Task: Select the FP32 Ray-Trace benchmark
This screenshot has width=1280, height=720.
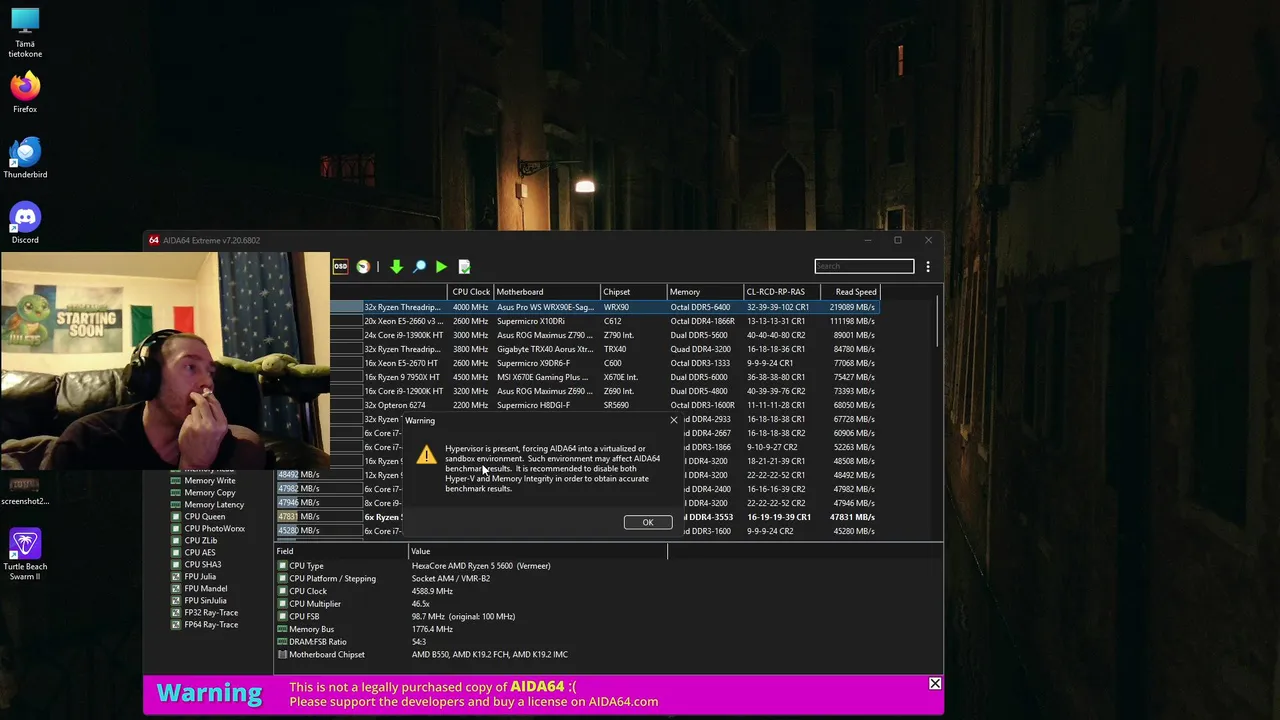Action: [x=211, y=613]
